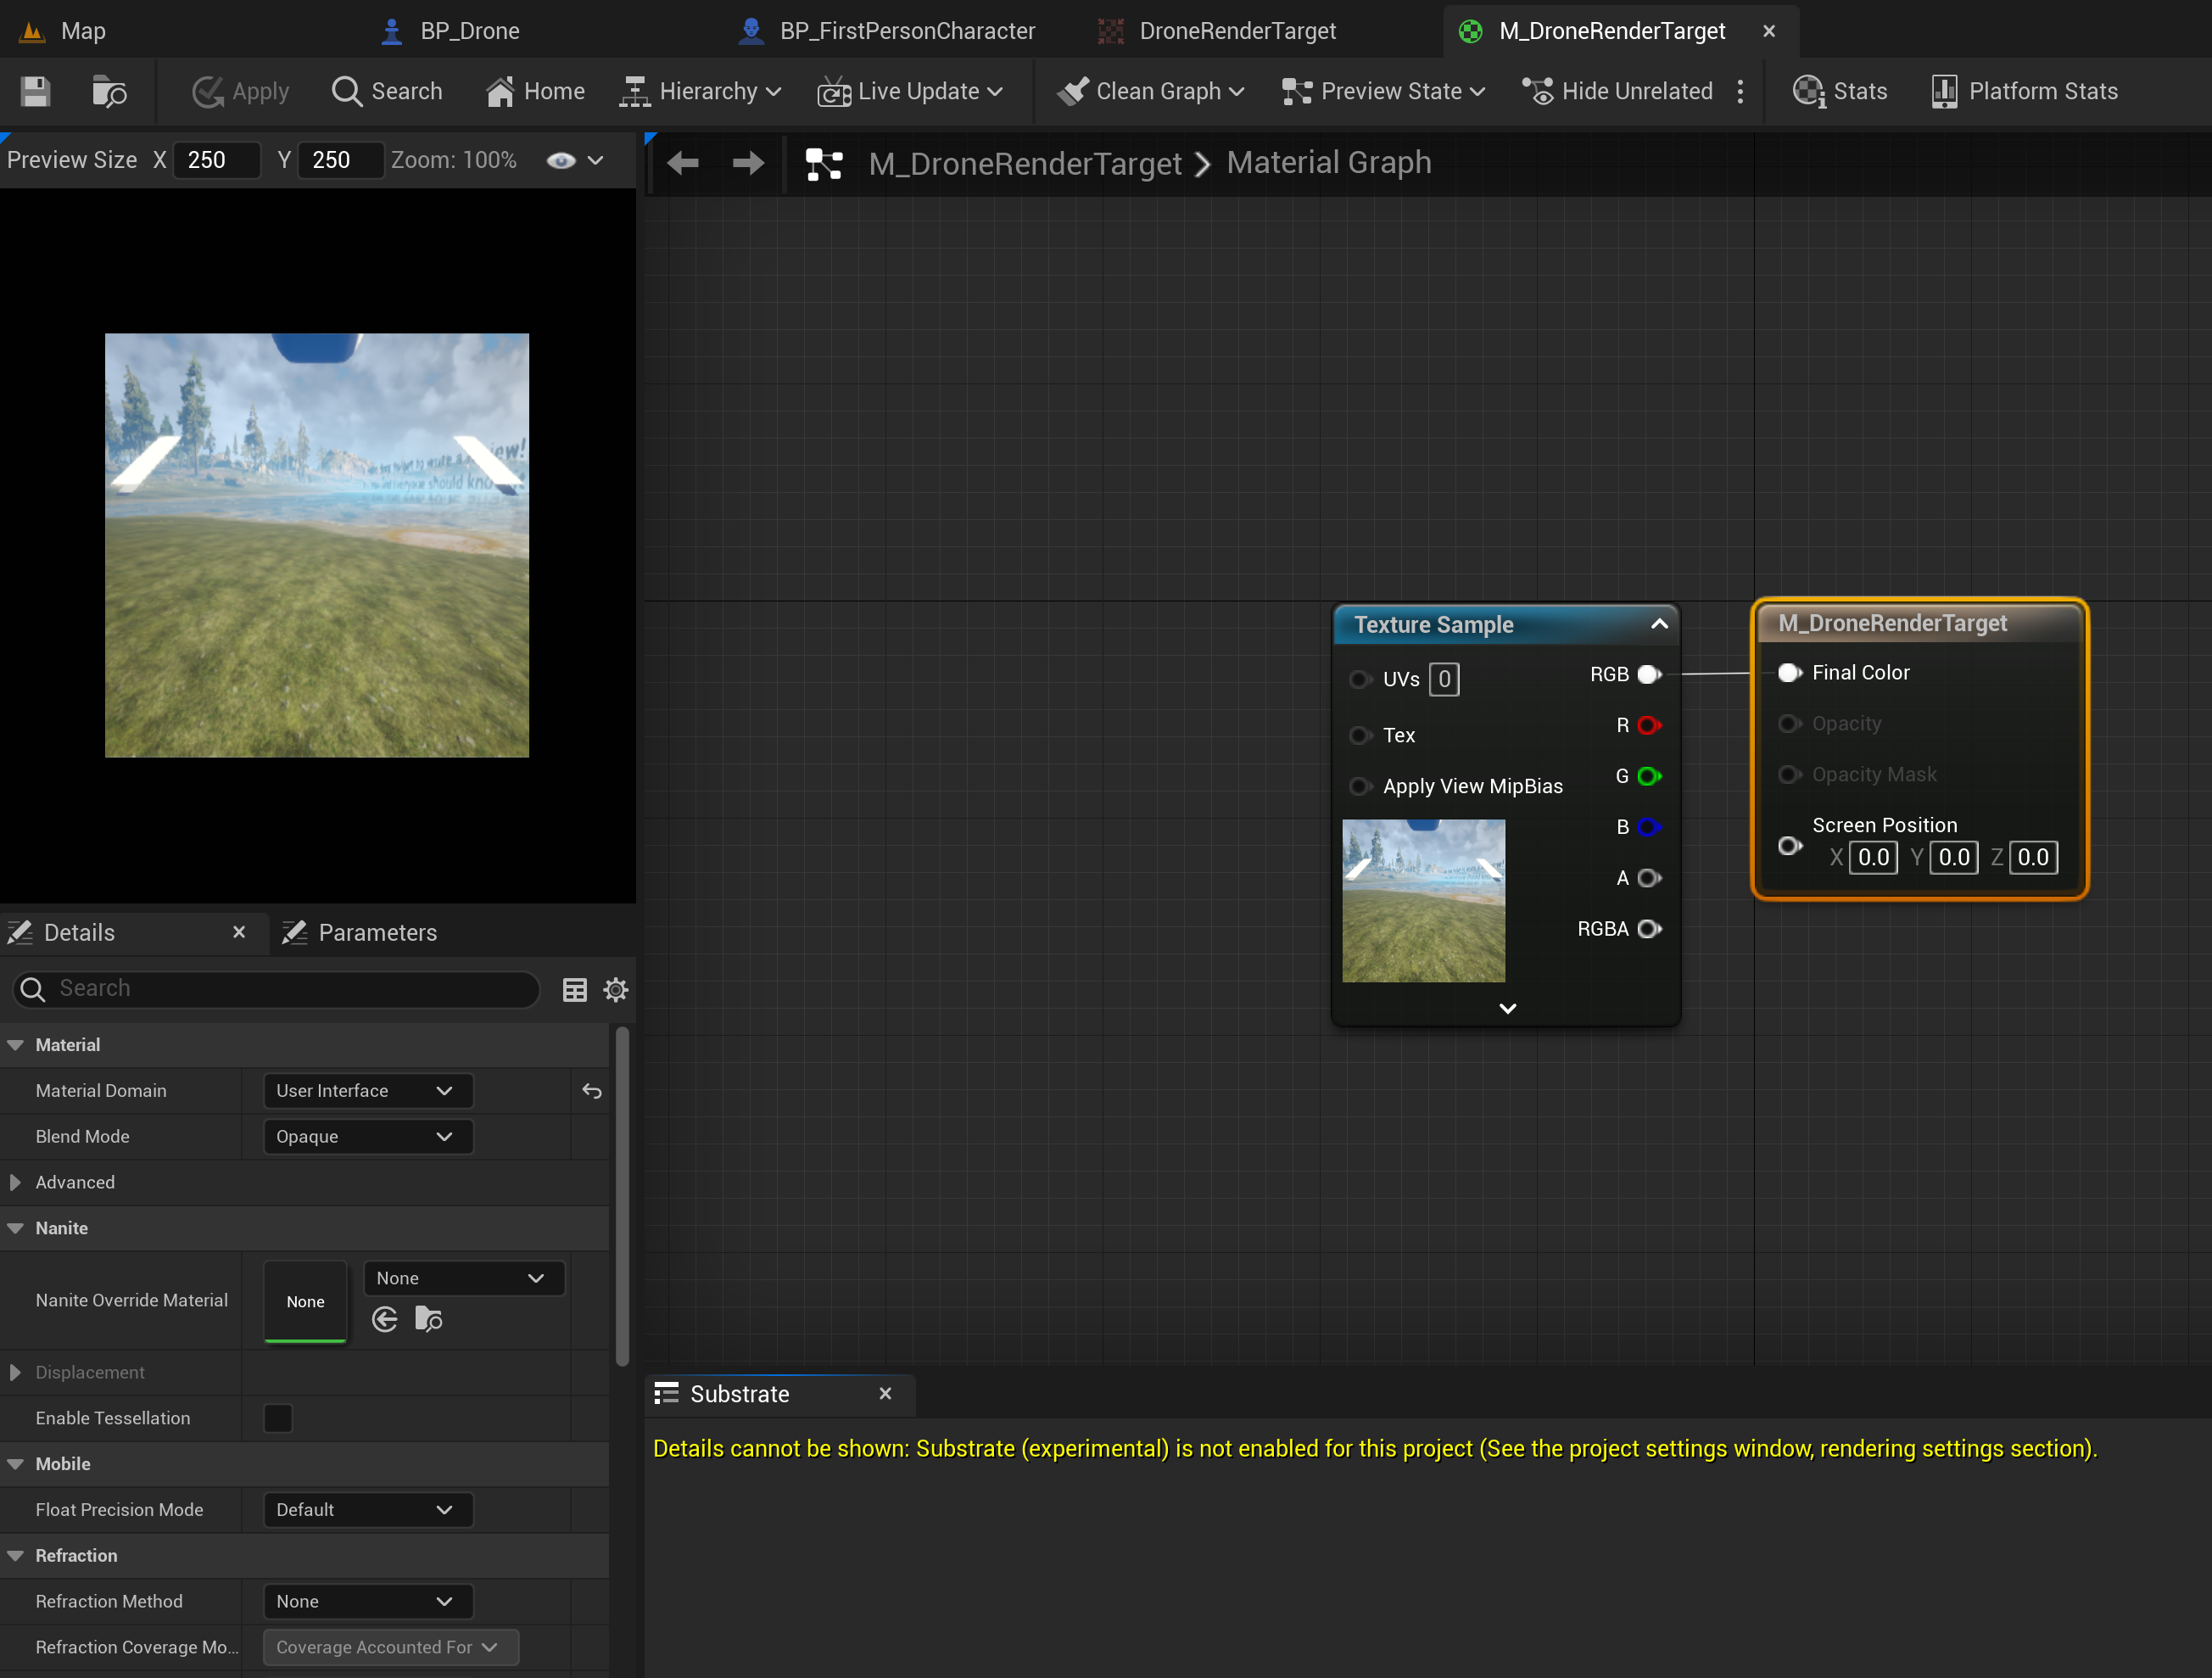Edit the Preview Size X field
2212x1678 pixels.
[x=217, y=160]
